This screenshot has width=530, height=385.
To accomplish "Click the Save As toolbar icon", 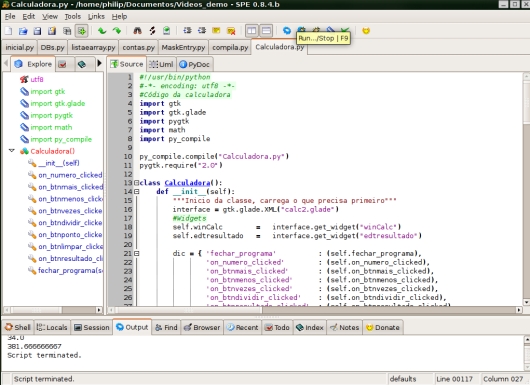I will click(x=52, y=31).
